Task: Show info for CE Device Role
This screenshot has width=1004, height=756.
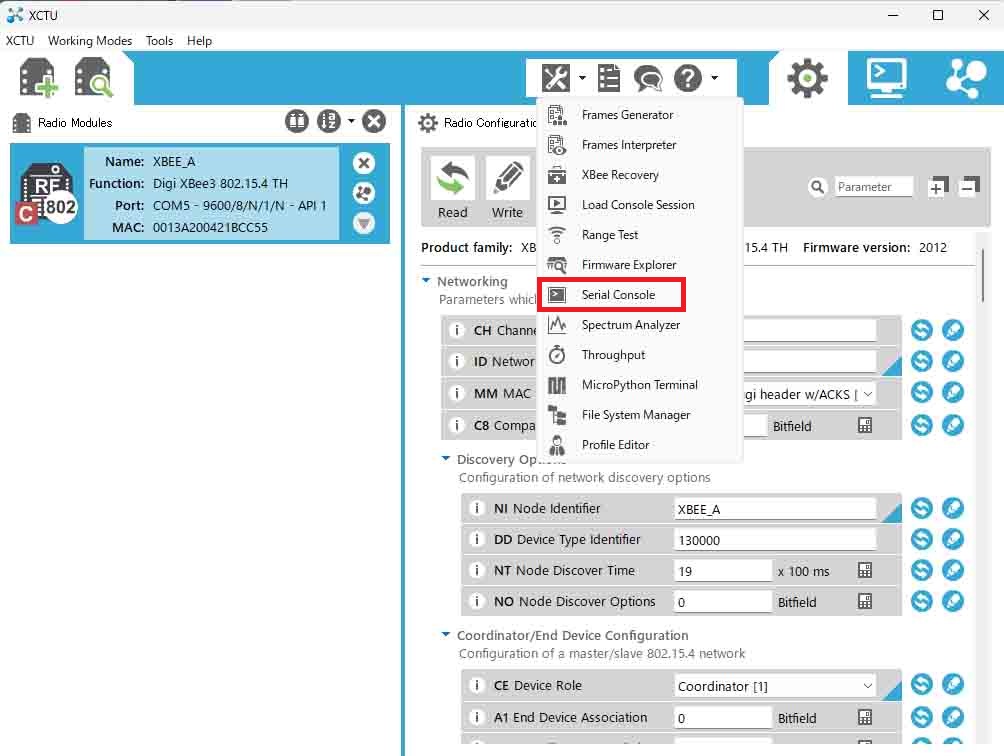Action: 476,685
